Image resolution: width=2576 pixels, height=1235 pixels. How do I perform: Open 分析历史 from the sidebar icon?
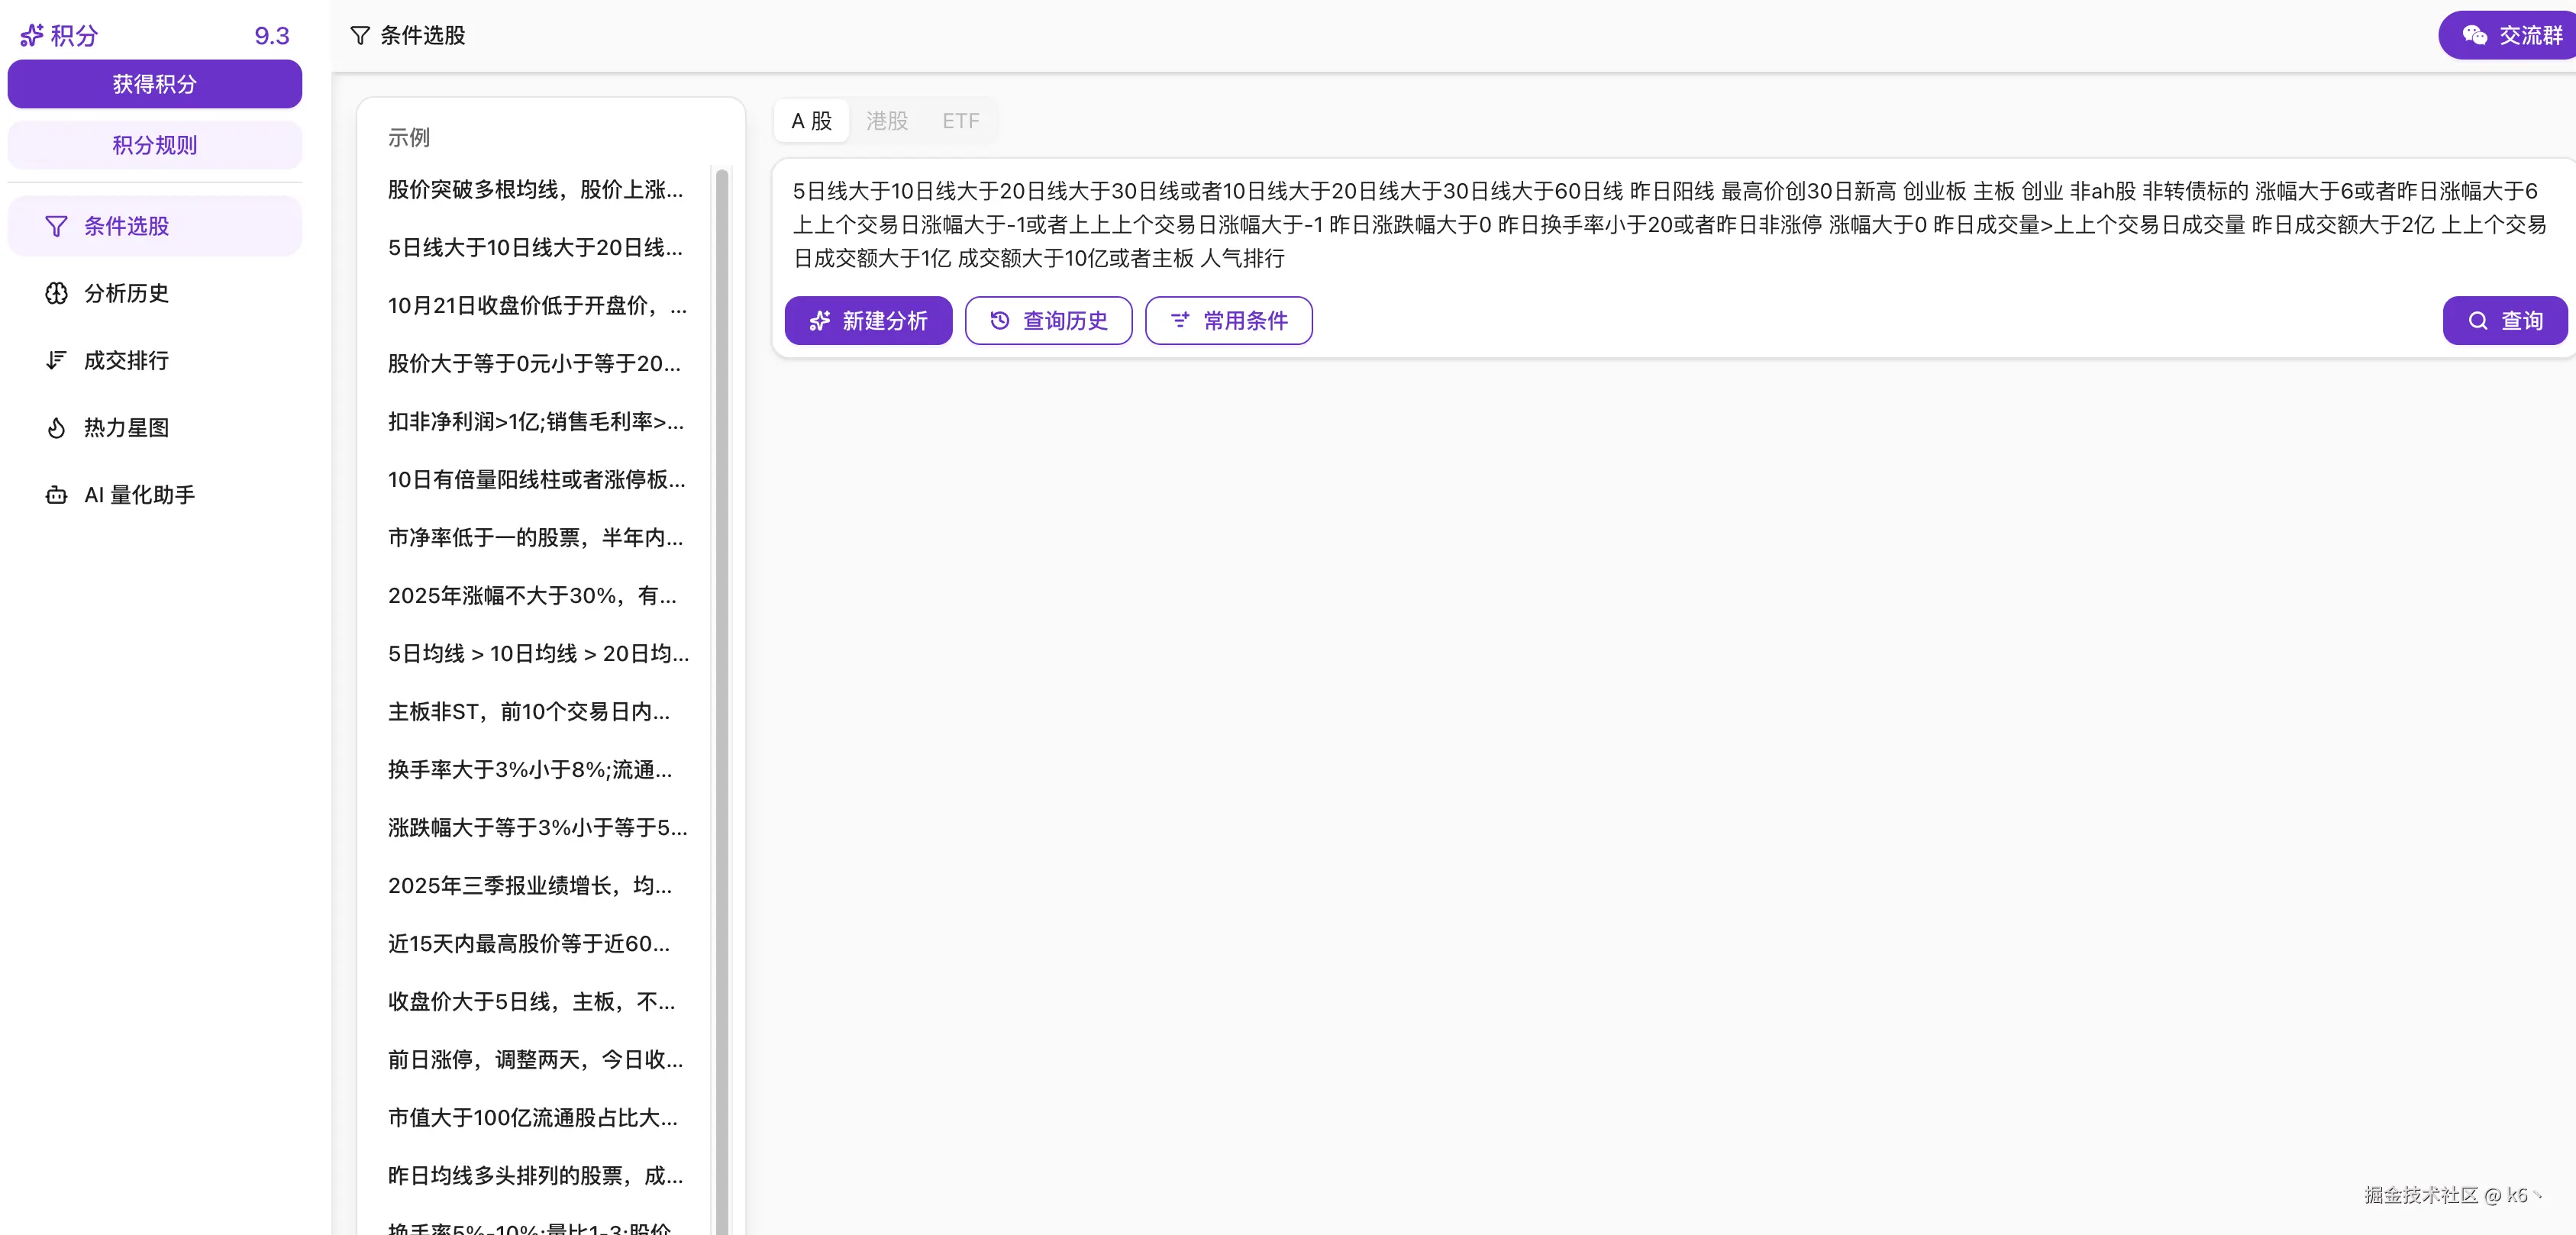click(x=57, y=293)
